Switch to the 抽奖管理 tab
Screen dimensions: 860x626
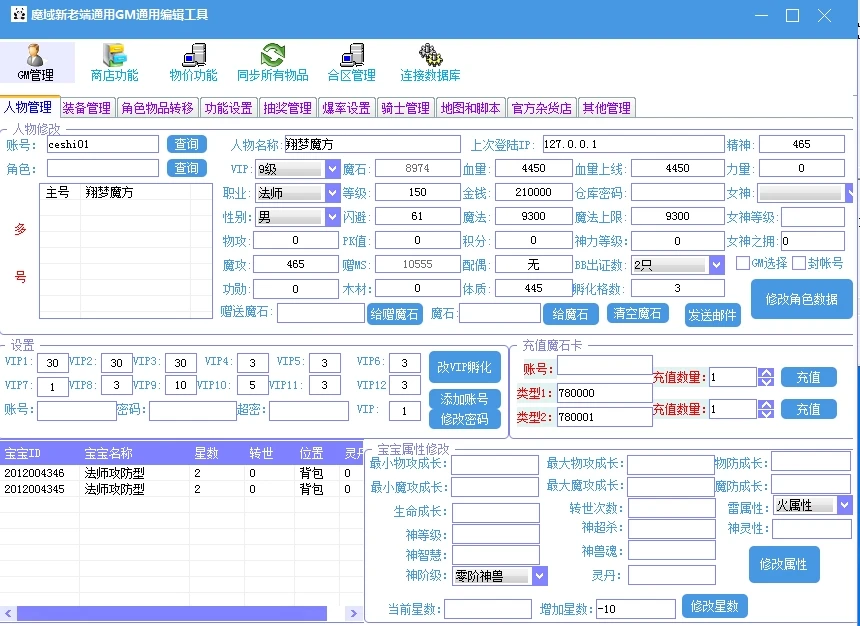tap(287, 108)
